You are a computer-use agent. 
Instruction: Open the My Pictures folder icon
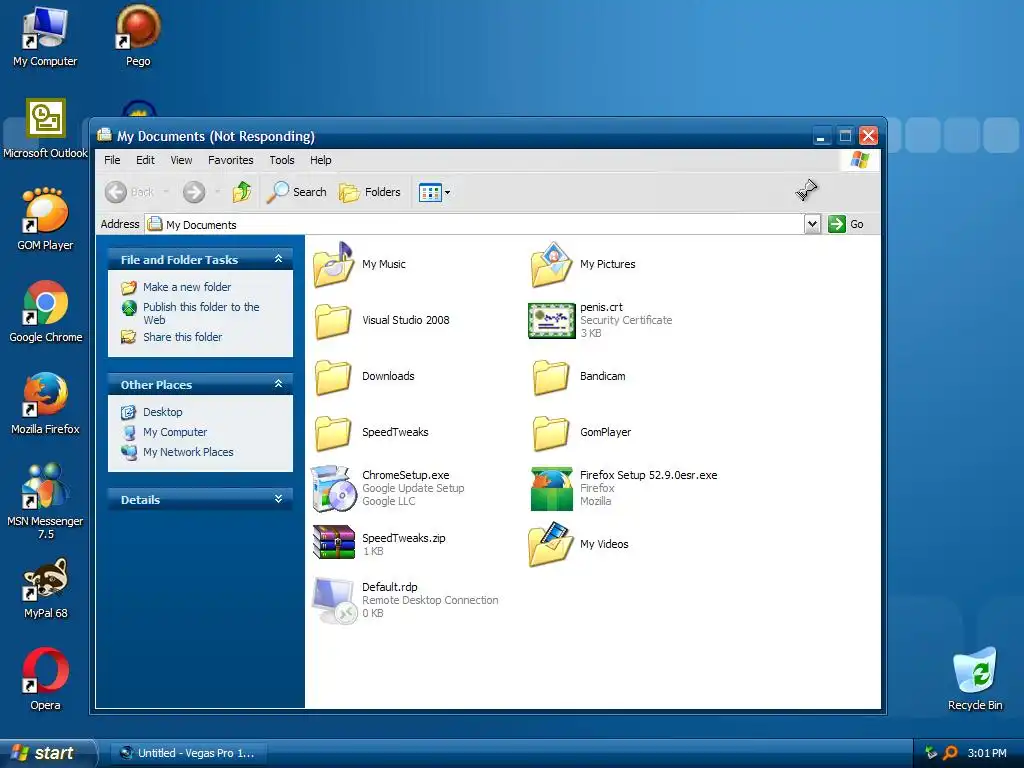[x=551, y=264]
